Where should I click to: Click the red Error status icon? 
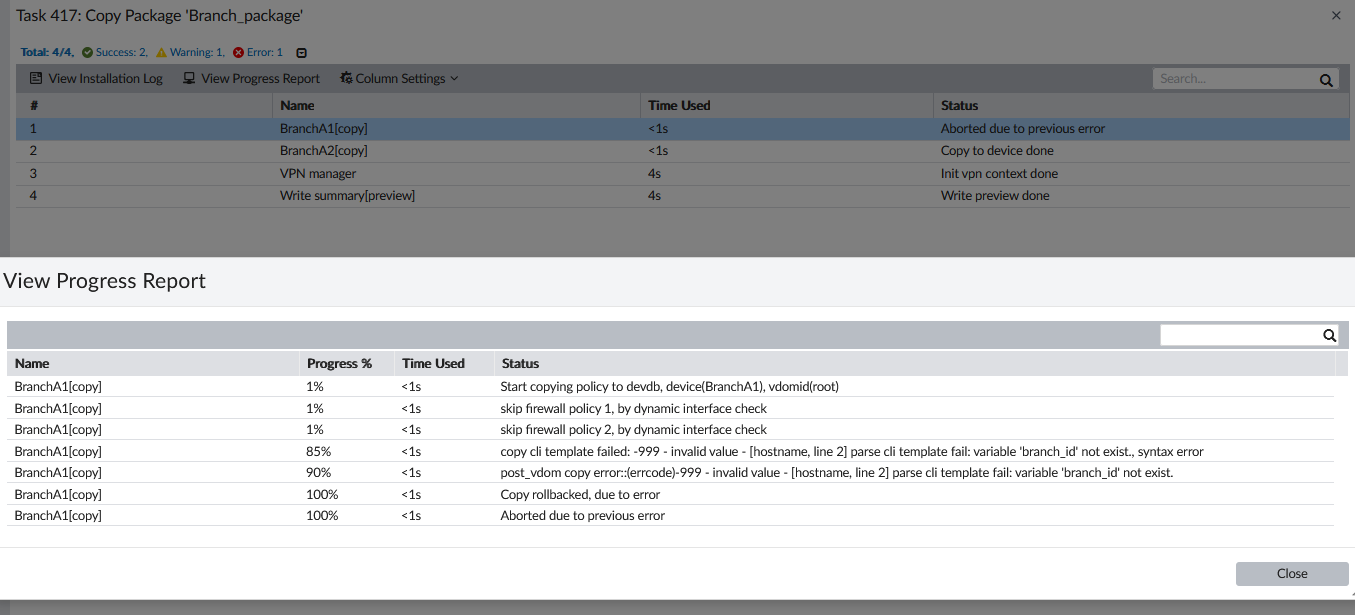(x=238, y=52)
